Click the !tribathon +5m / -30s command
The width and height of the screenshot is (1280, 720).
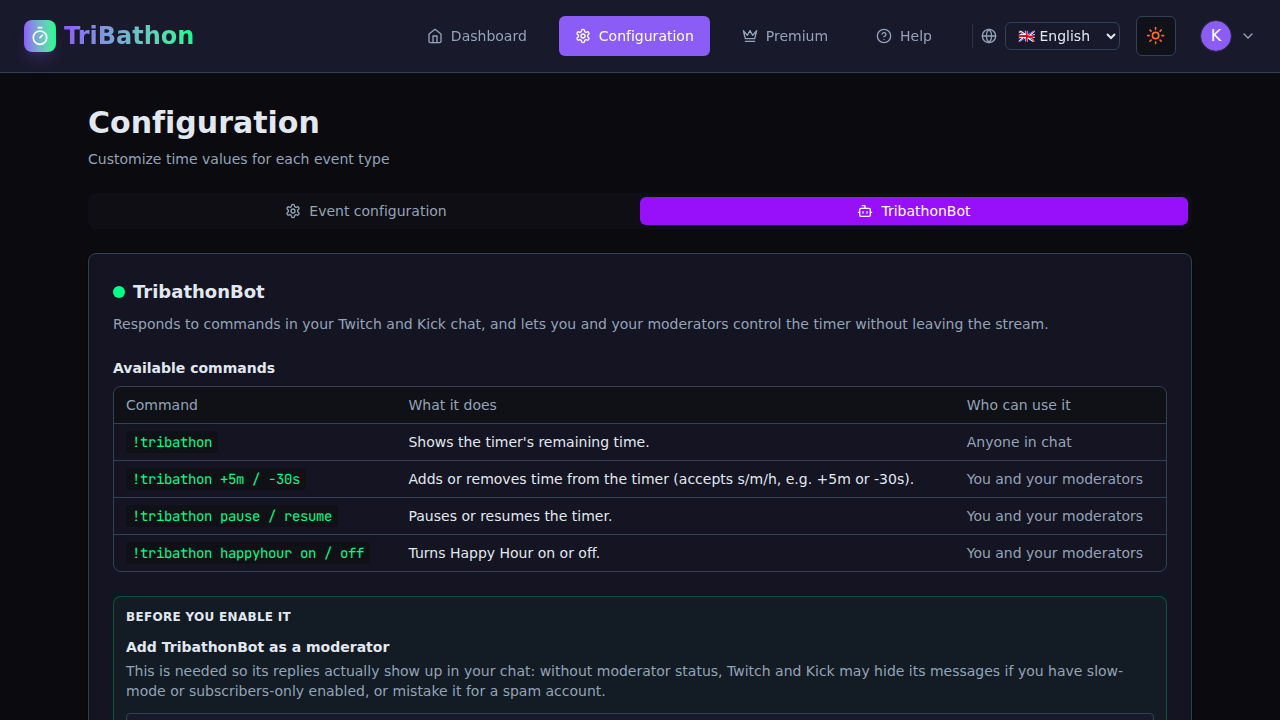tap(216, 479)
